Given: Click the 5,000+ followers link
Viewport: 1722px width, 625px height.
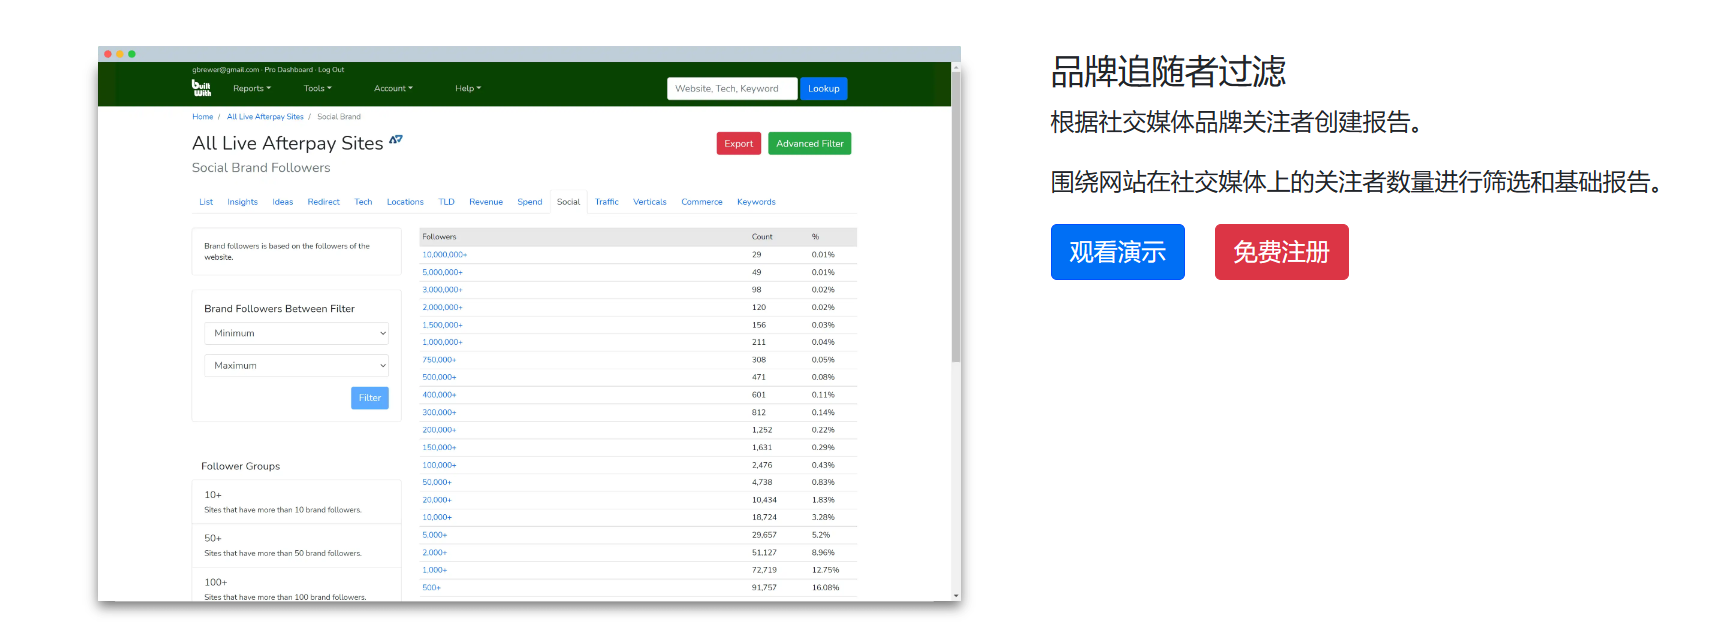Looking at the screenshot, I should pyautogui.click(x=435, y=535).
